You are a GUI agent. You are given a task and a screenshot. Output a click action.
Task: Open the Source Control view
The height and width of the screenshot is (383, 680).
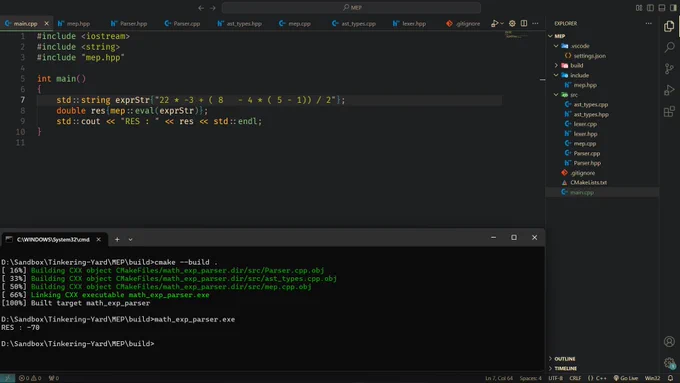(669, 69)
